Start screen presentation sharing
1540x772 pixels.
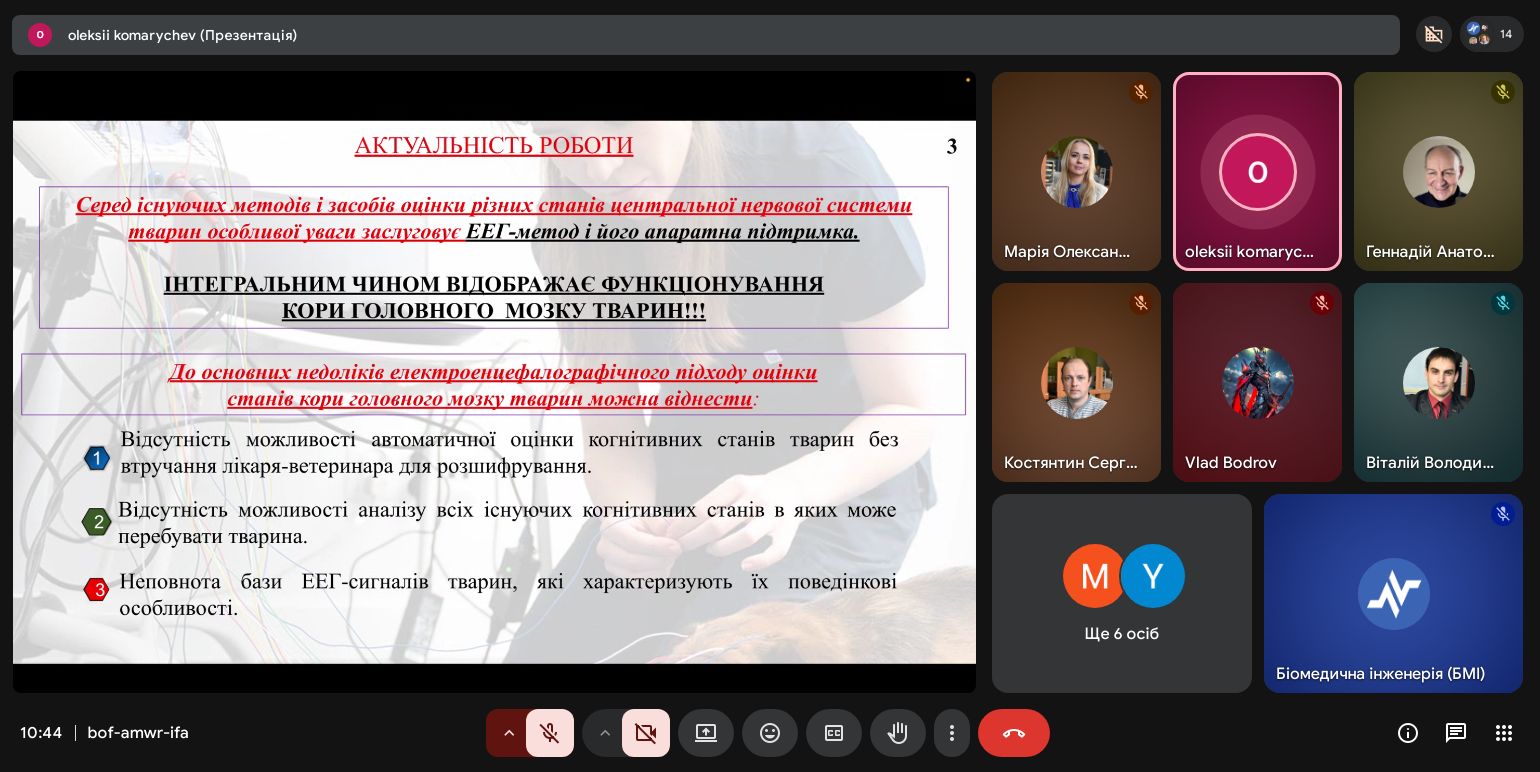point(706,733)
